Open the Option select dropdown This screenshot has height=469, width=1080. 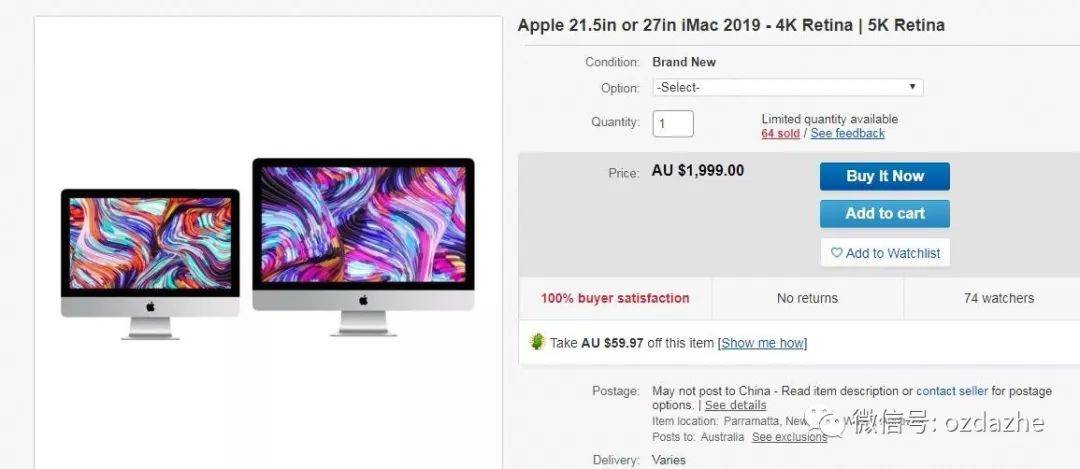point(787,87)
